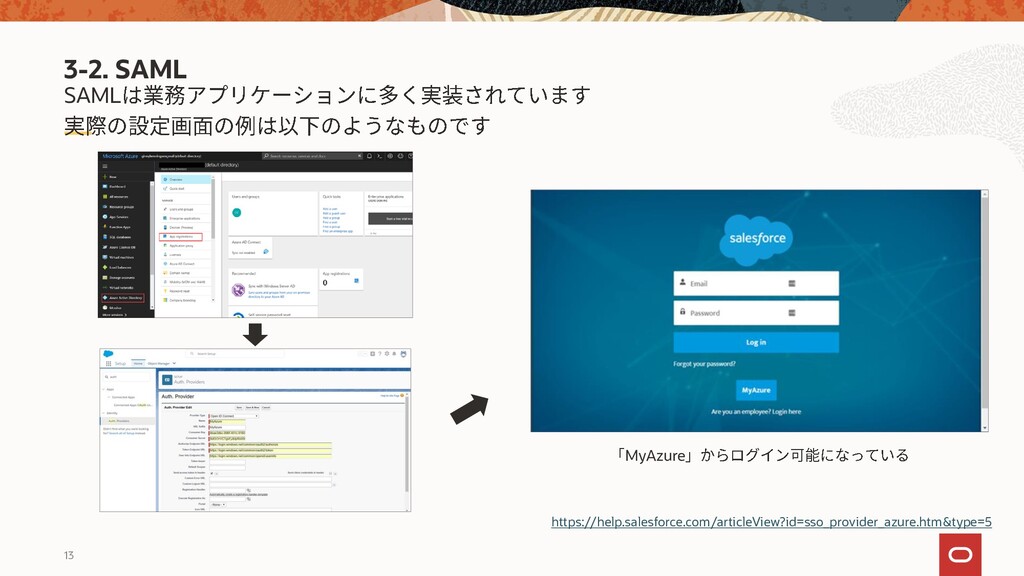The image size is (1024, 576).
Task: Click Save in Auth. Provider Edit
Action: (239, 408)
